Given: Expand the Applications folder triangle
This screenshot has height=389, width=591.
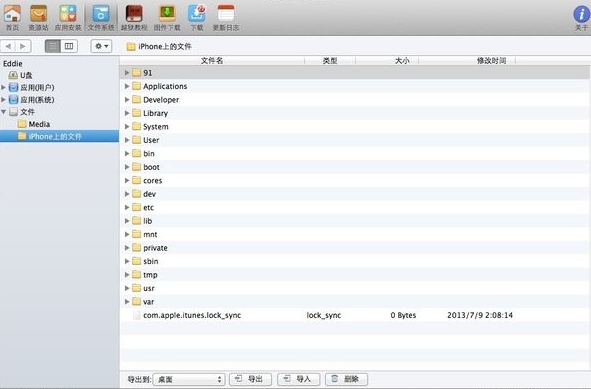Looking at the screenshot, I should [x=127, y=86].
